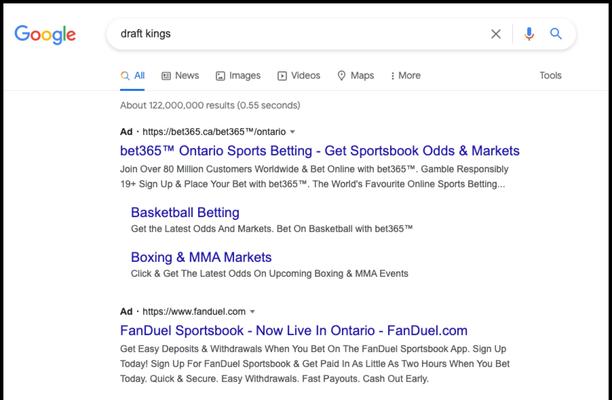The image size is (612, 400).
Task: Click the https://bet365.ca/bet365™/ontario URL text
Action: (214, 132)
